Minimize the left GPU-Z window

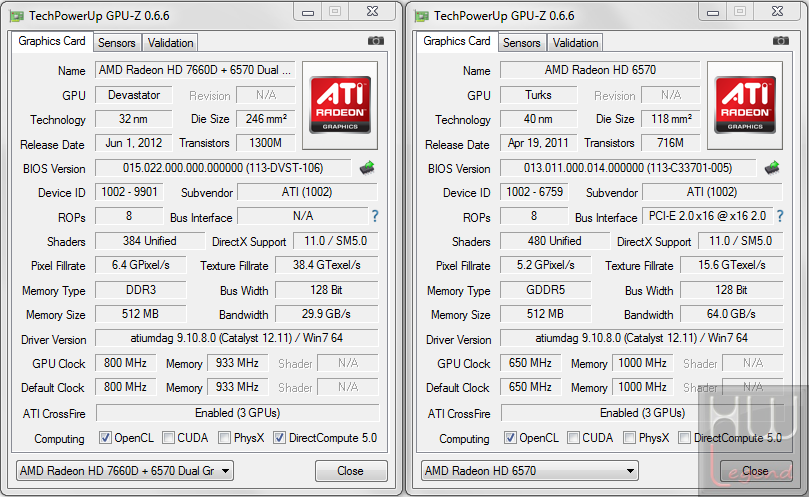point(308,12)
